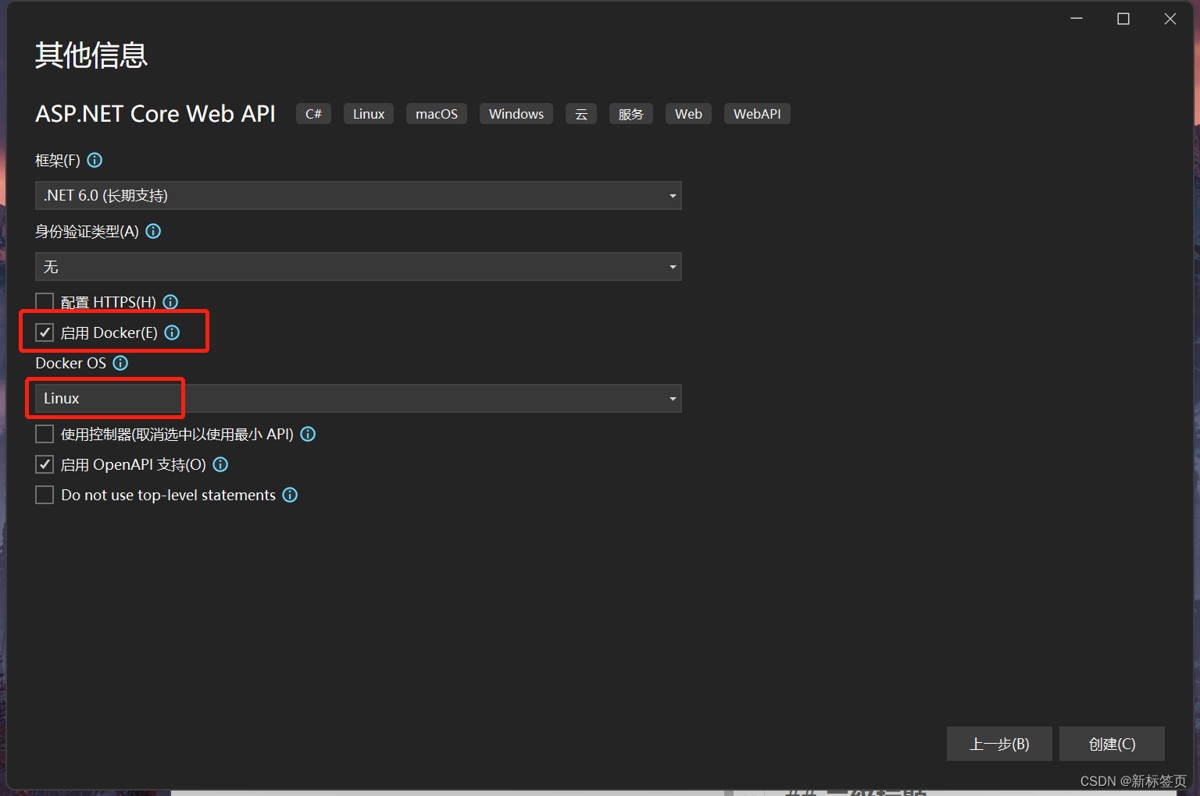
Task: Click the 上一步(B) button
Action: pyautogui.click(x=999, y=744)
